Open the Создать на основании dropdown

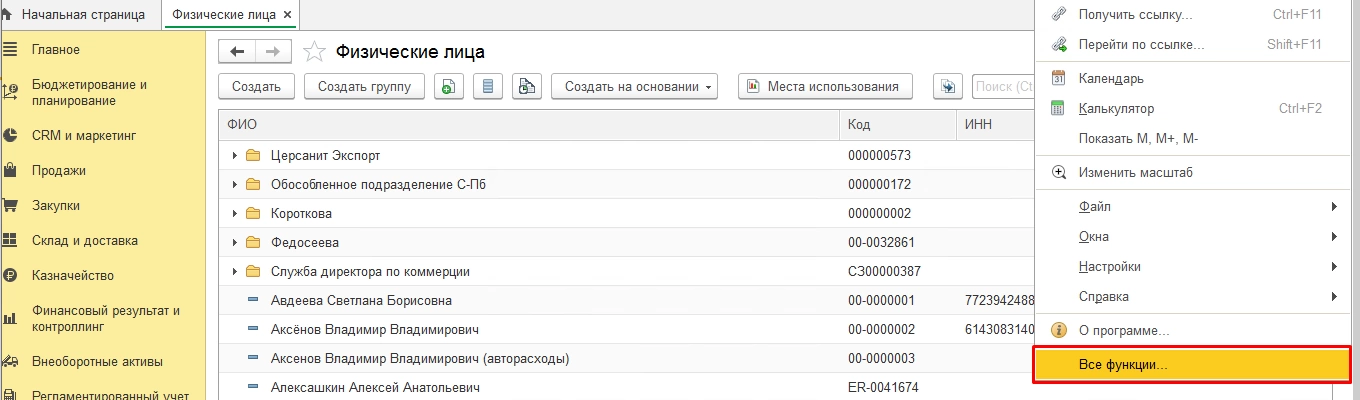(x=635, y=87)
